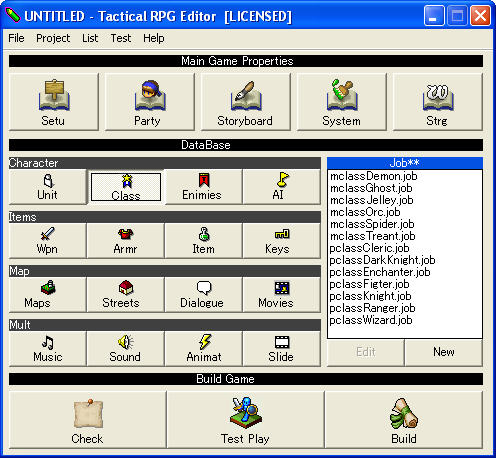Open the List menu
The image size is (496, 458).
click(90, 38)
